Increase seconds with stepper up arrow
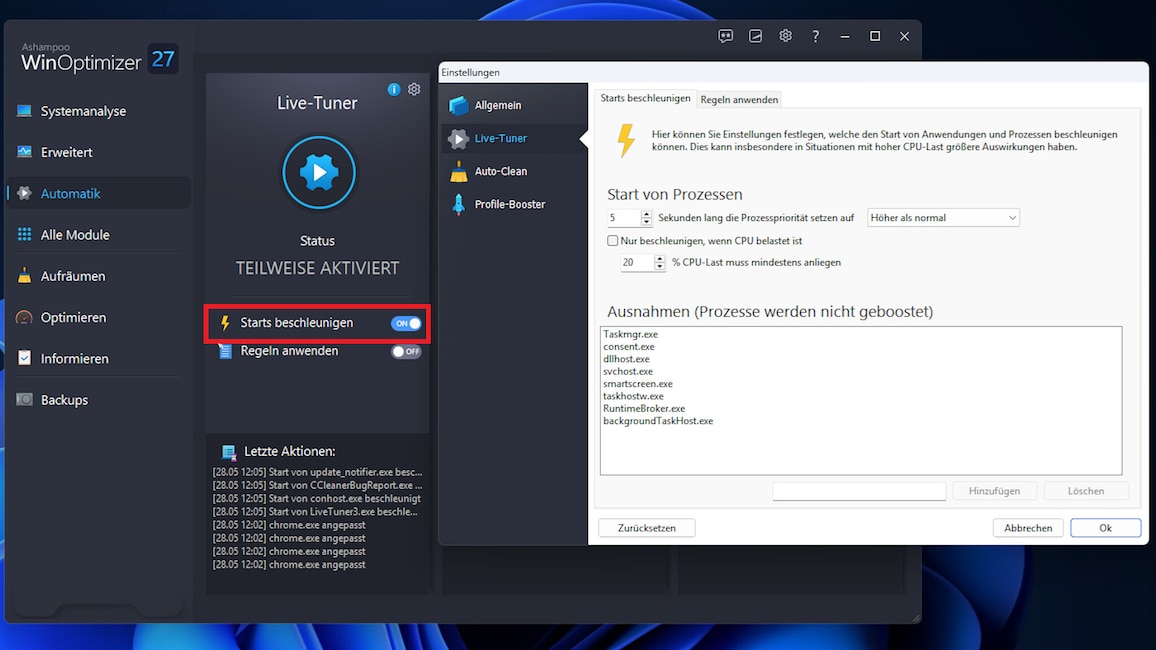This screenshot has height=650, width=1156. [647, 214]
